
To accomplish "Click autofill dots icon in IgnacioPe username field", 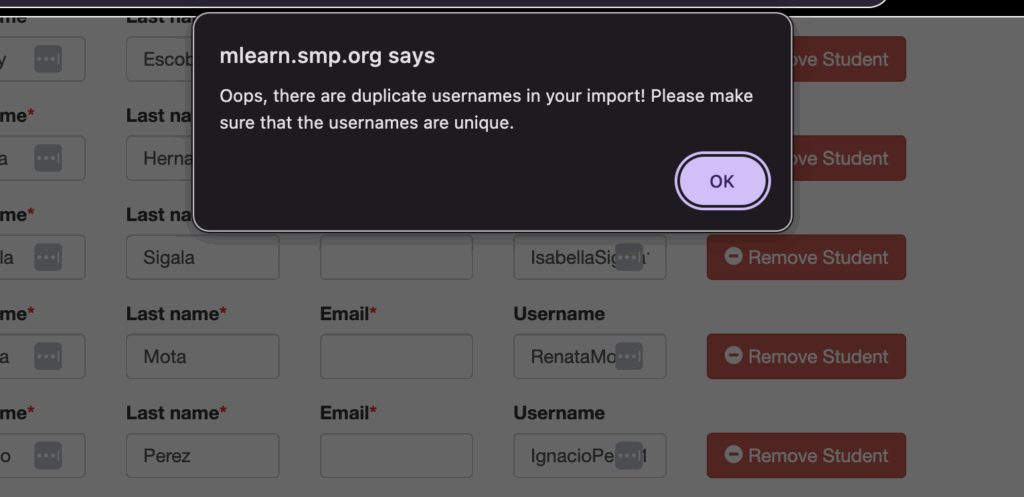I will click(628, 455).
